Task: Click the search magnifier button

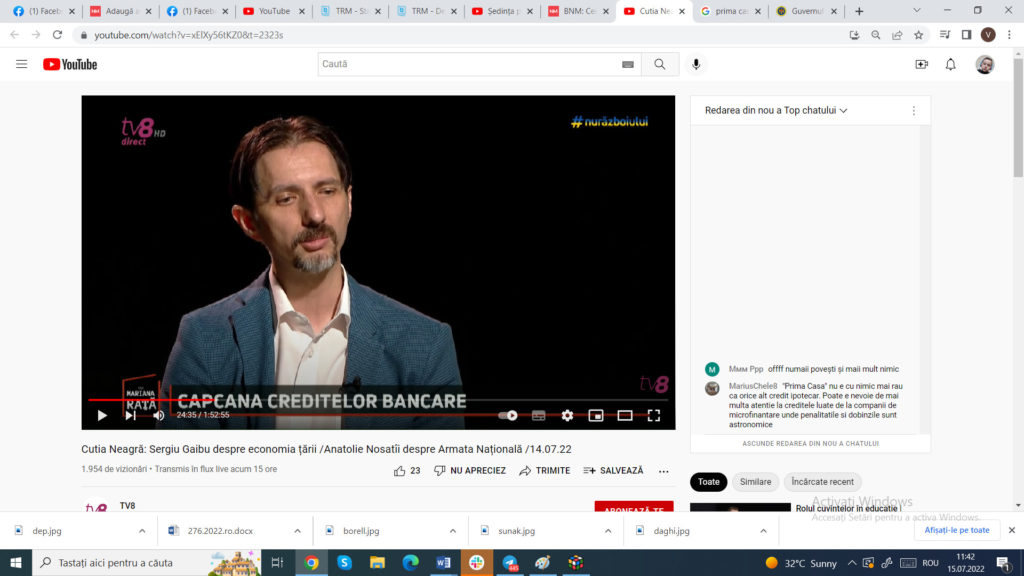Action: pyautogui.click(x=660, y=64)
